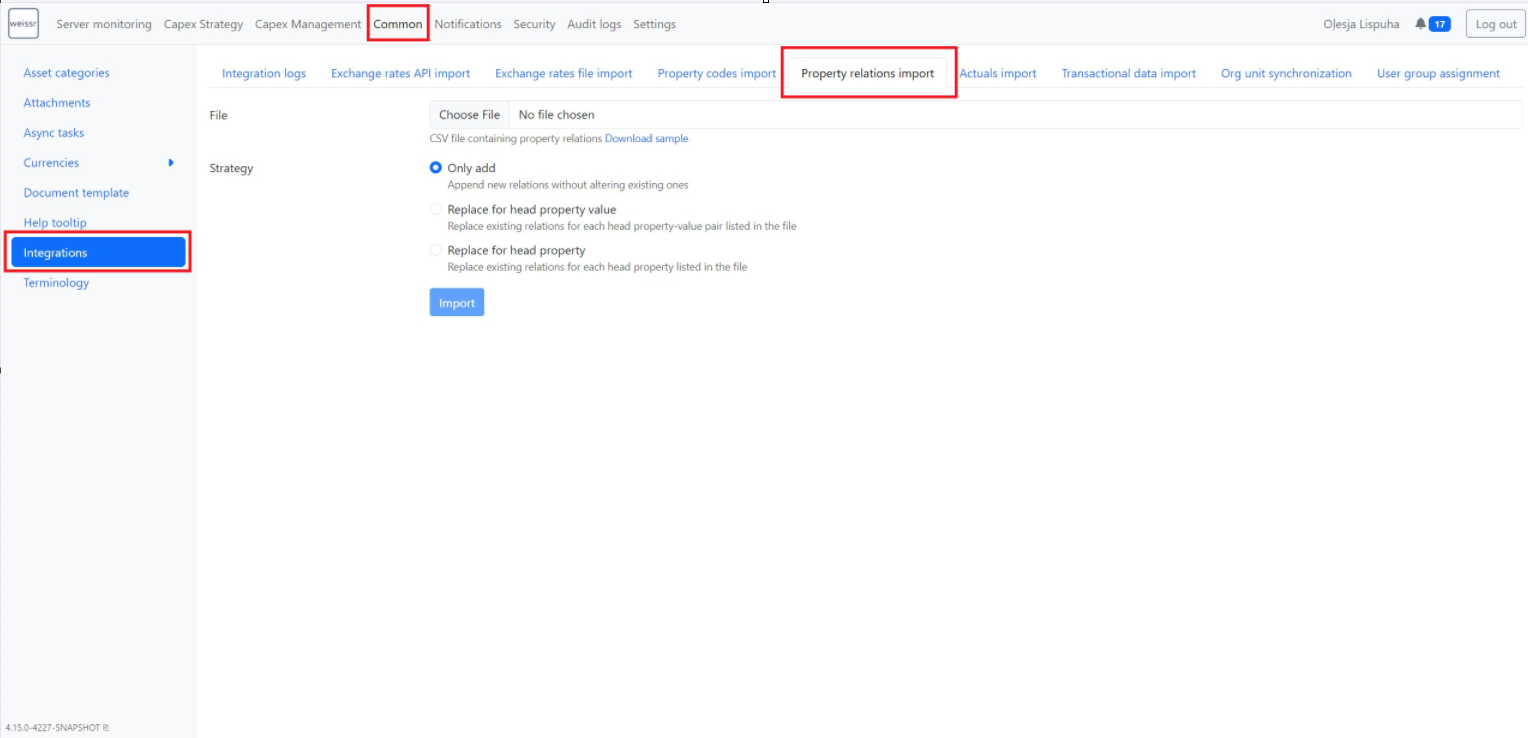This screenshot has height=738, width=1528.
Task: Select the Only add strategy
Action: [x=436, y=168]
